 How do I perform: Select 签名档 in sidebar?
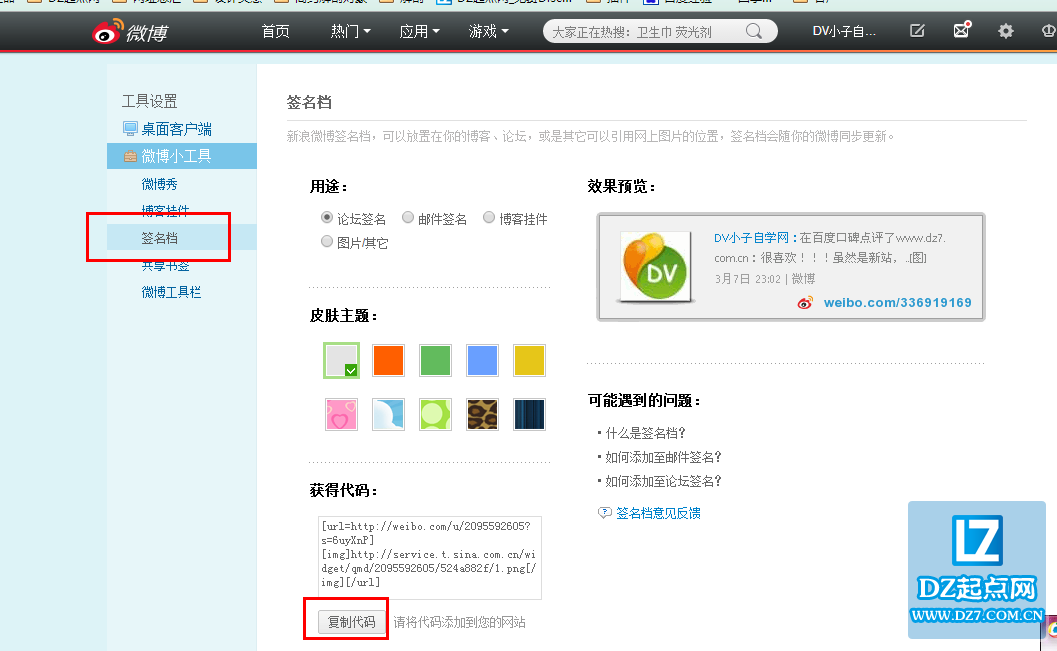click(x=159, y=238)
